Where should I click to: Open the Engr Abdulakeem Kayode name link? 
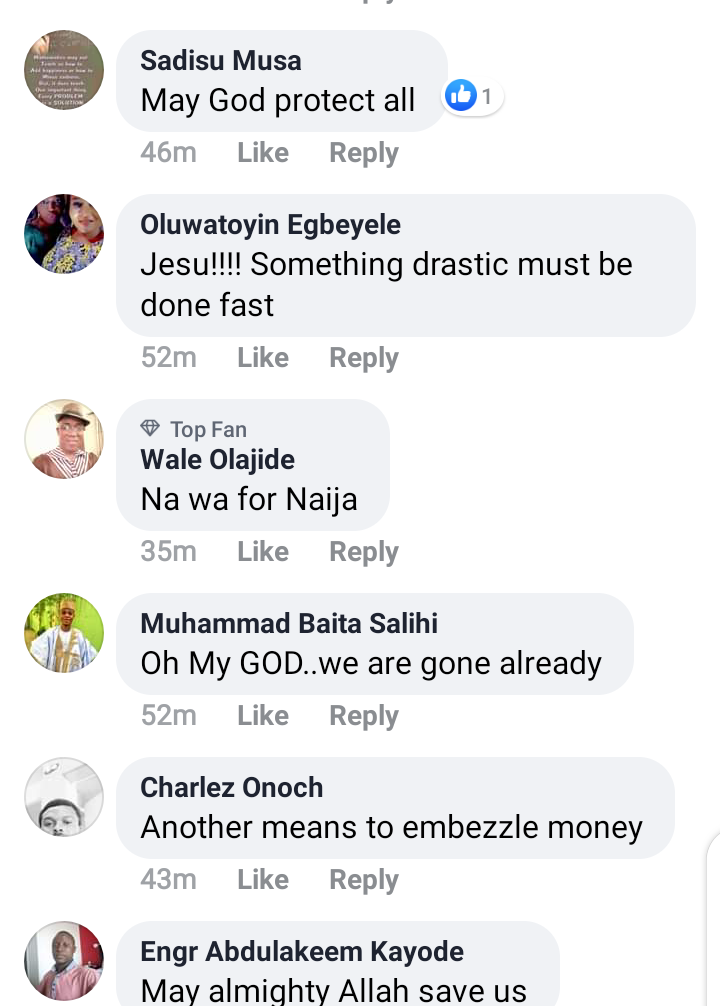pyautogui.click(x=302, y=951)
